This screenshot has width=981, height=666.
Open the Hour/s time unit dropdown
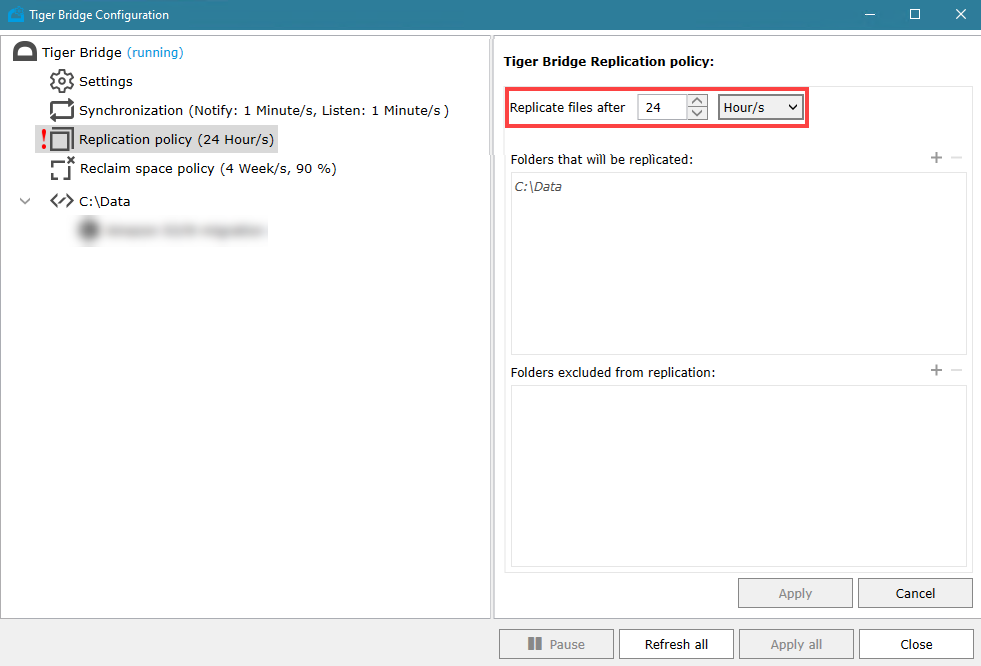pos(760,106)
